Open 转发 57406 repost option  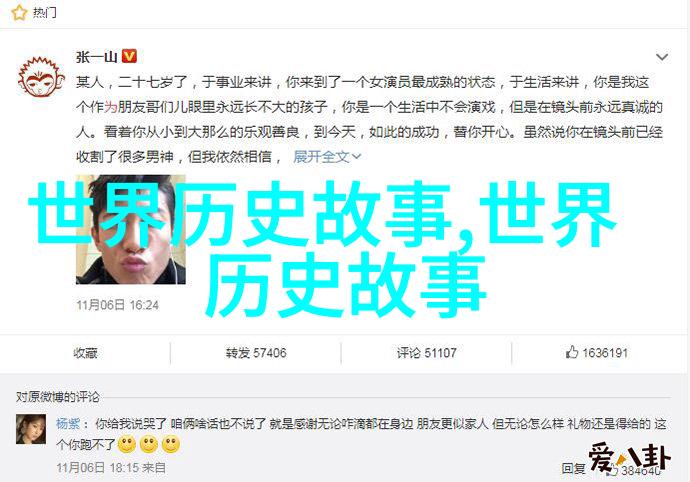[256, 353]
